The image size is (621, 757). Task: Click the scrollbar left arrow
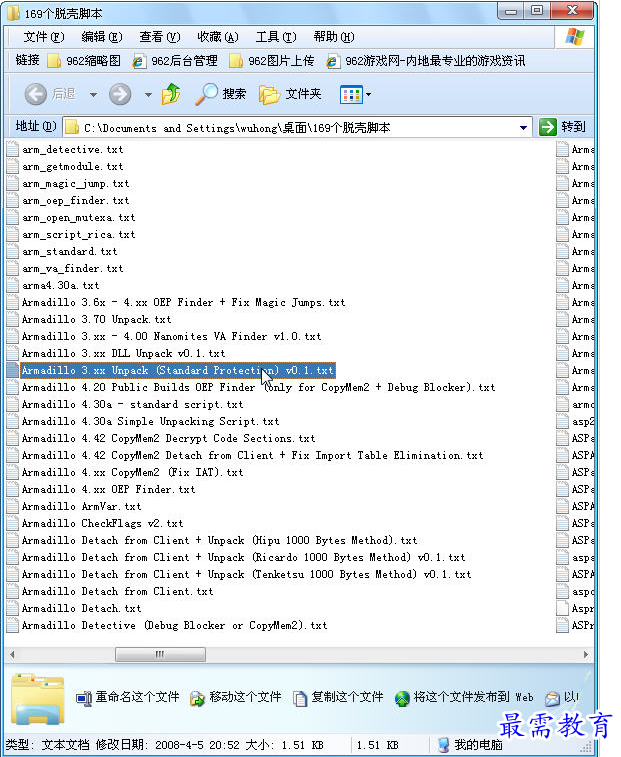tap(12, 655)
